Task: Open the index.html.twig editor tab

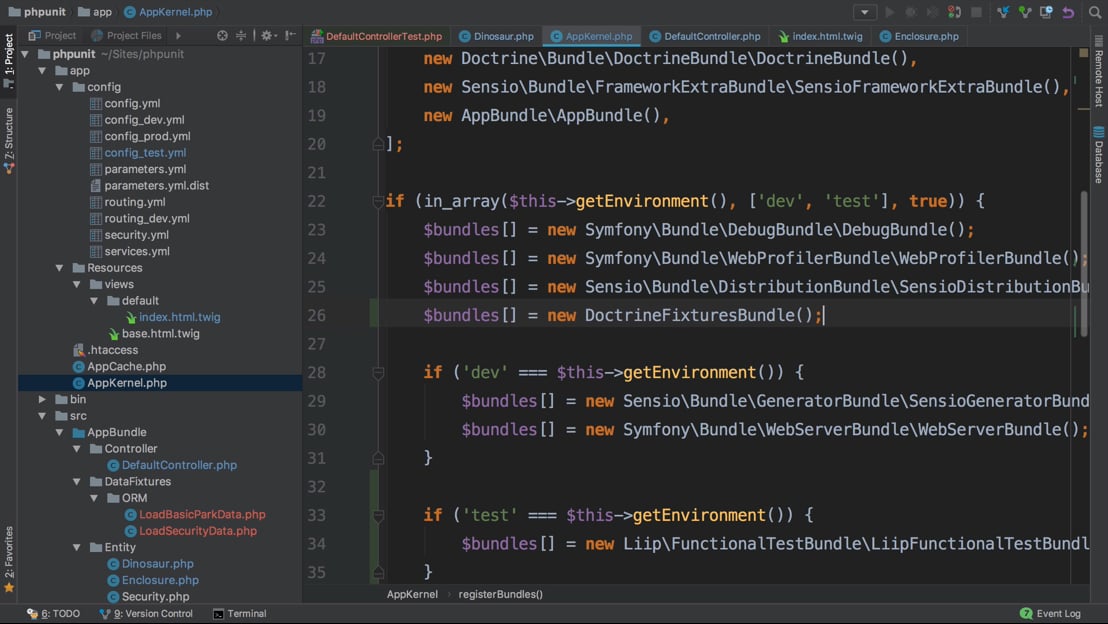Action: [x=820, y=36]
